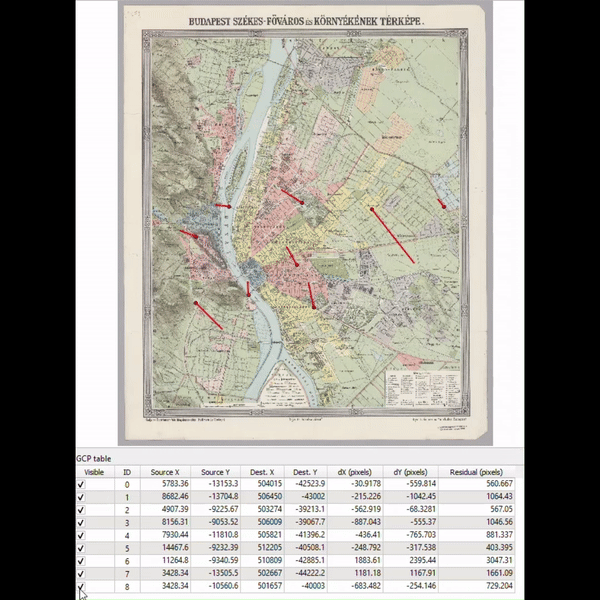Screen dimensions: 600x600
Task: Uncheck the Visible checkbox for GCP ID 1
Action: coord(81,497)
